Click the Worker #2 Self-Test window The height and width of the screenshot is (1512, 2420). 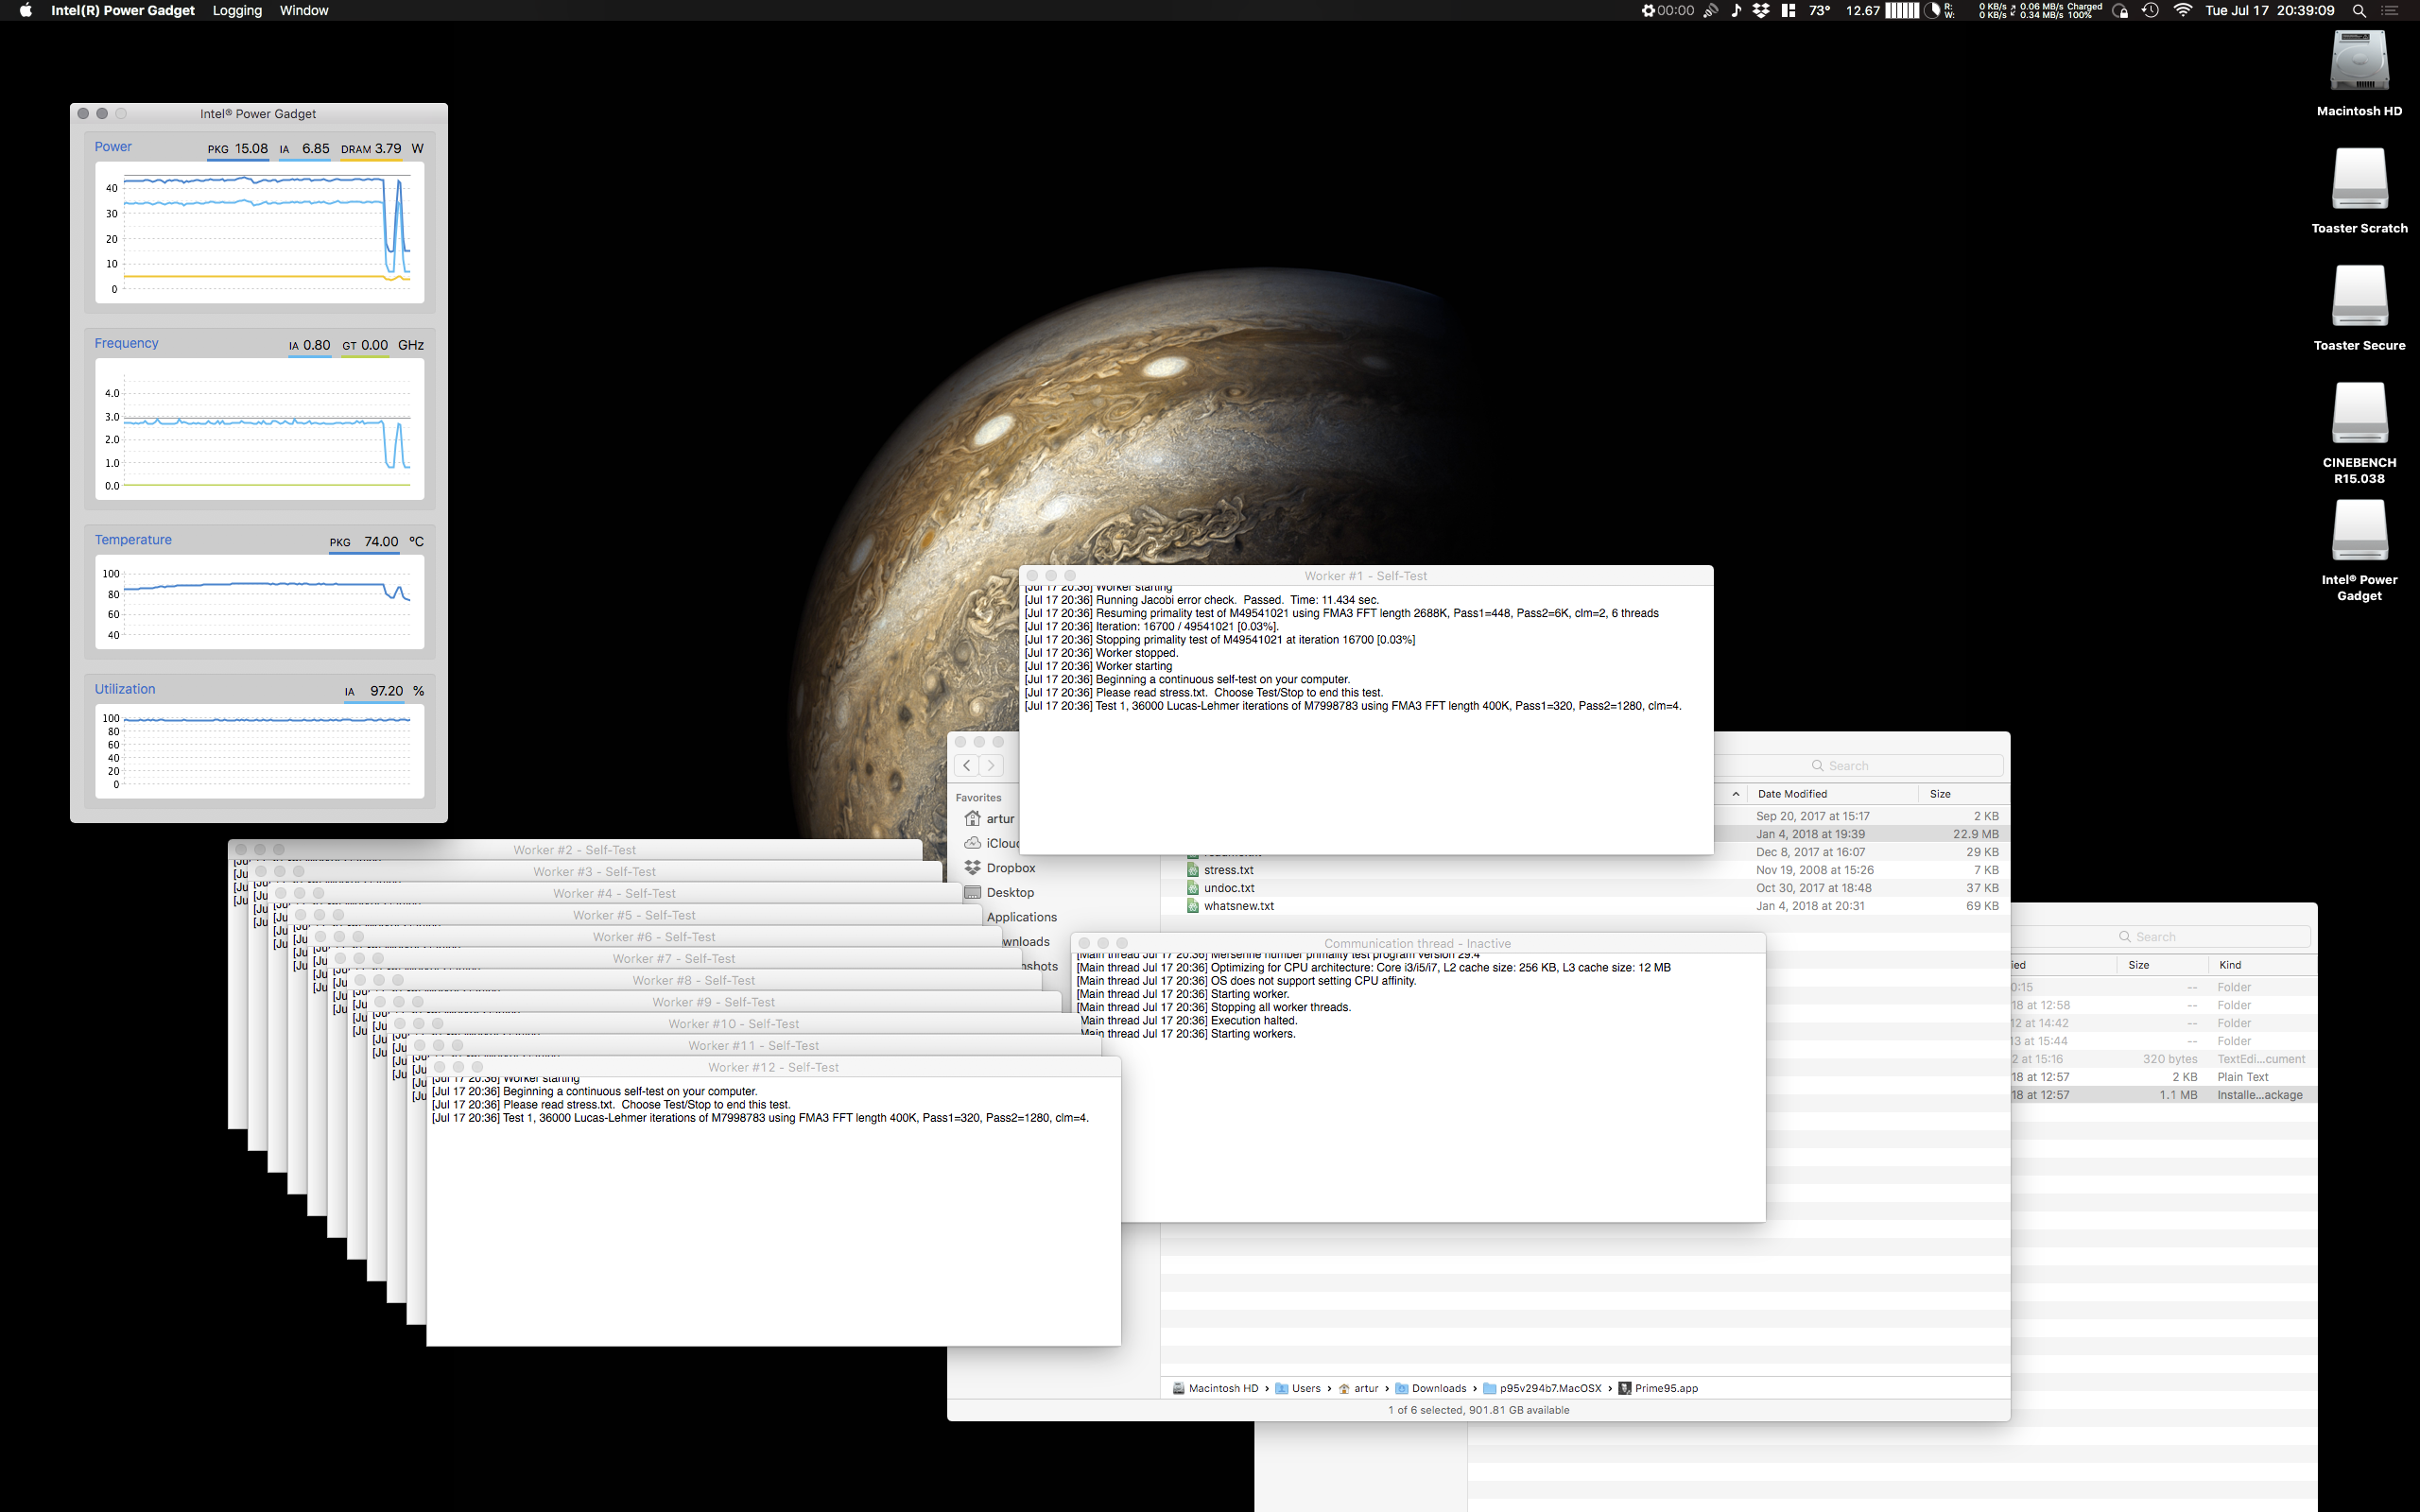pos(575,849)
